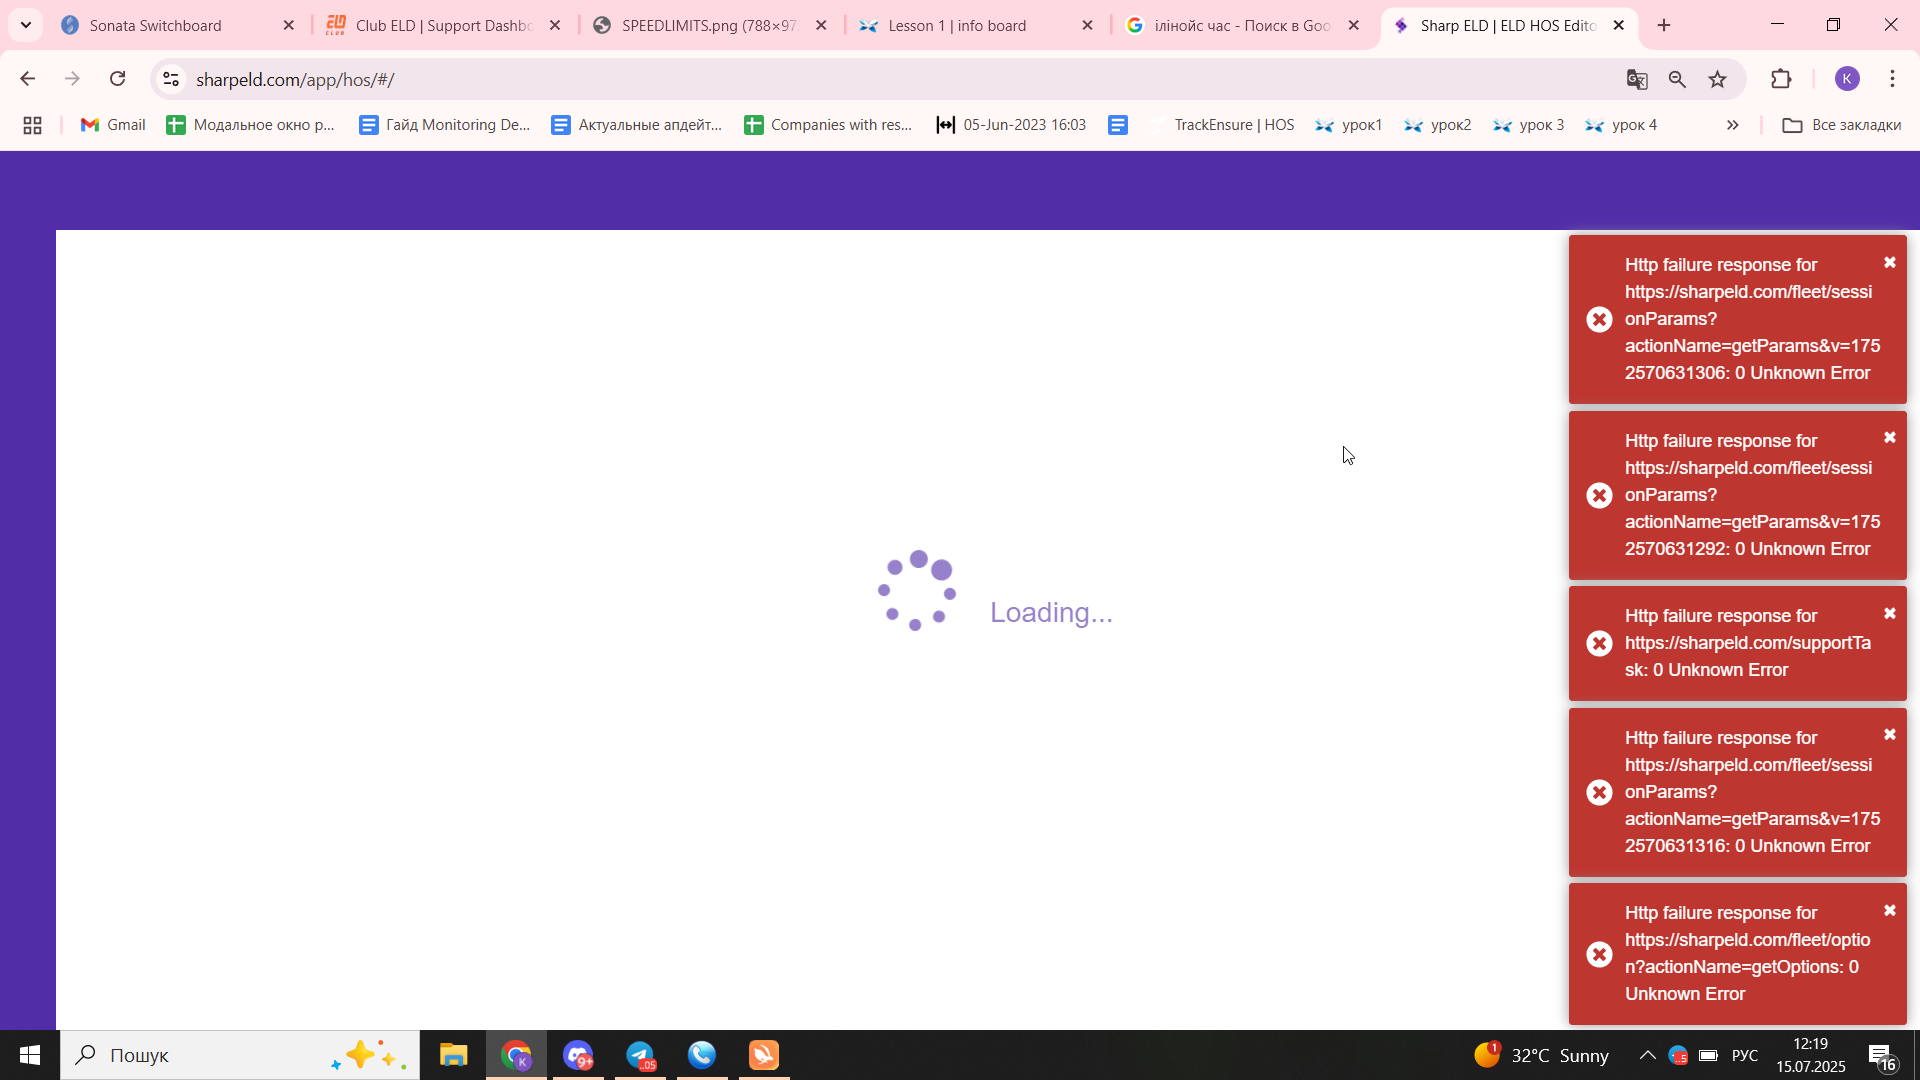Open the taskbar clock and date
Screen dimensions: 1920x1080
pos(1811,1055)
